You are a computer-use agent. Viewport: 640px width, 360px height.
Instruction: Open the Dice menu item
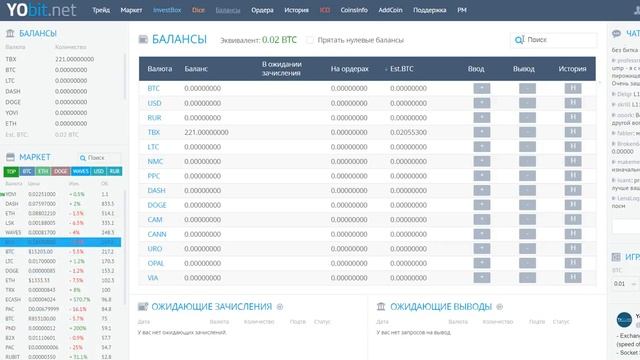coord(198,10)
